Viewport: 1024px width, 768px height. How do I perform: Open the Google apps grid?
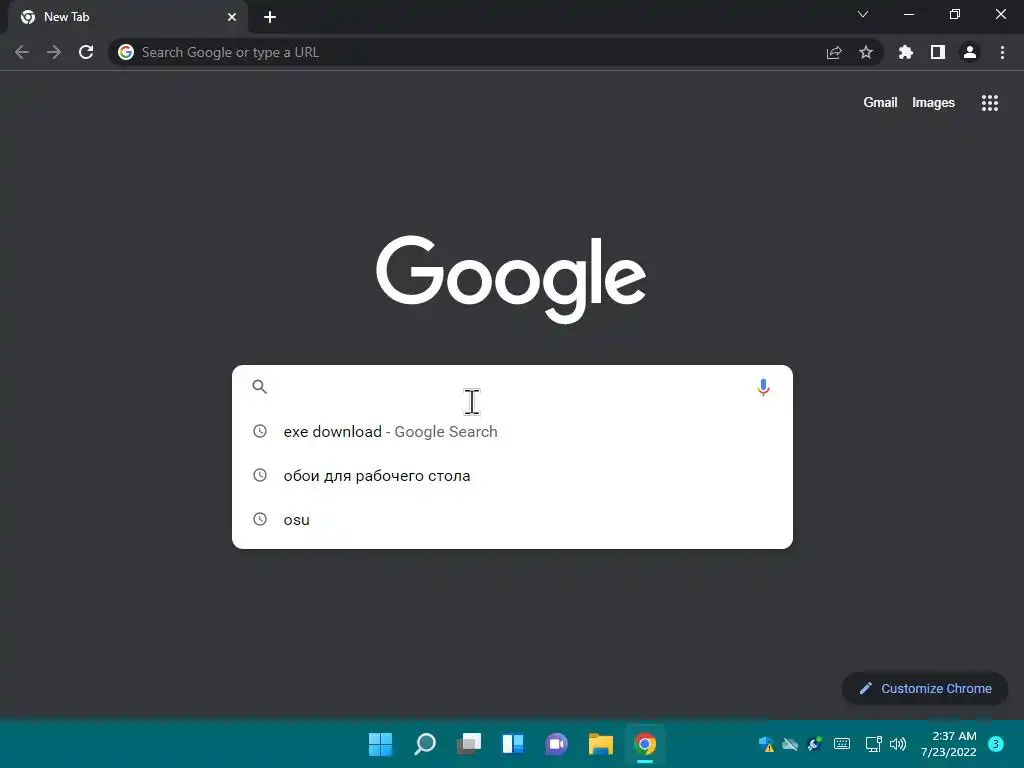[x=990, y=103]
